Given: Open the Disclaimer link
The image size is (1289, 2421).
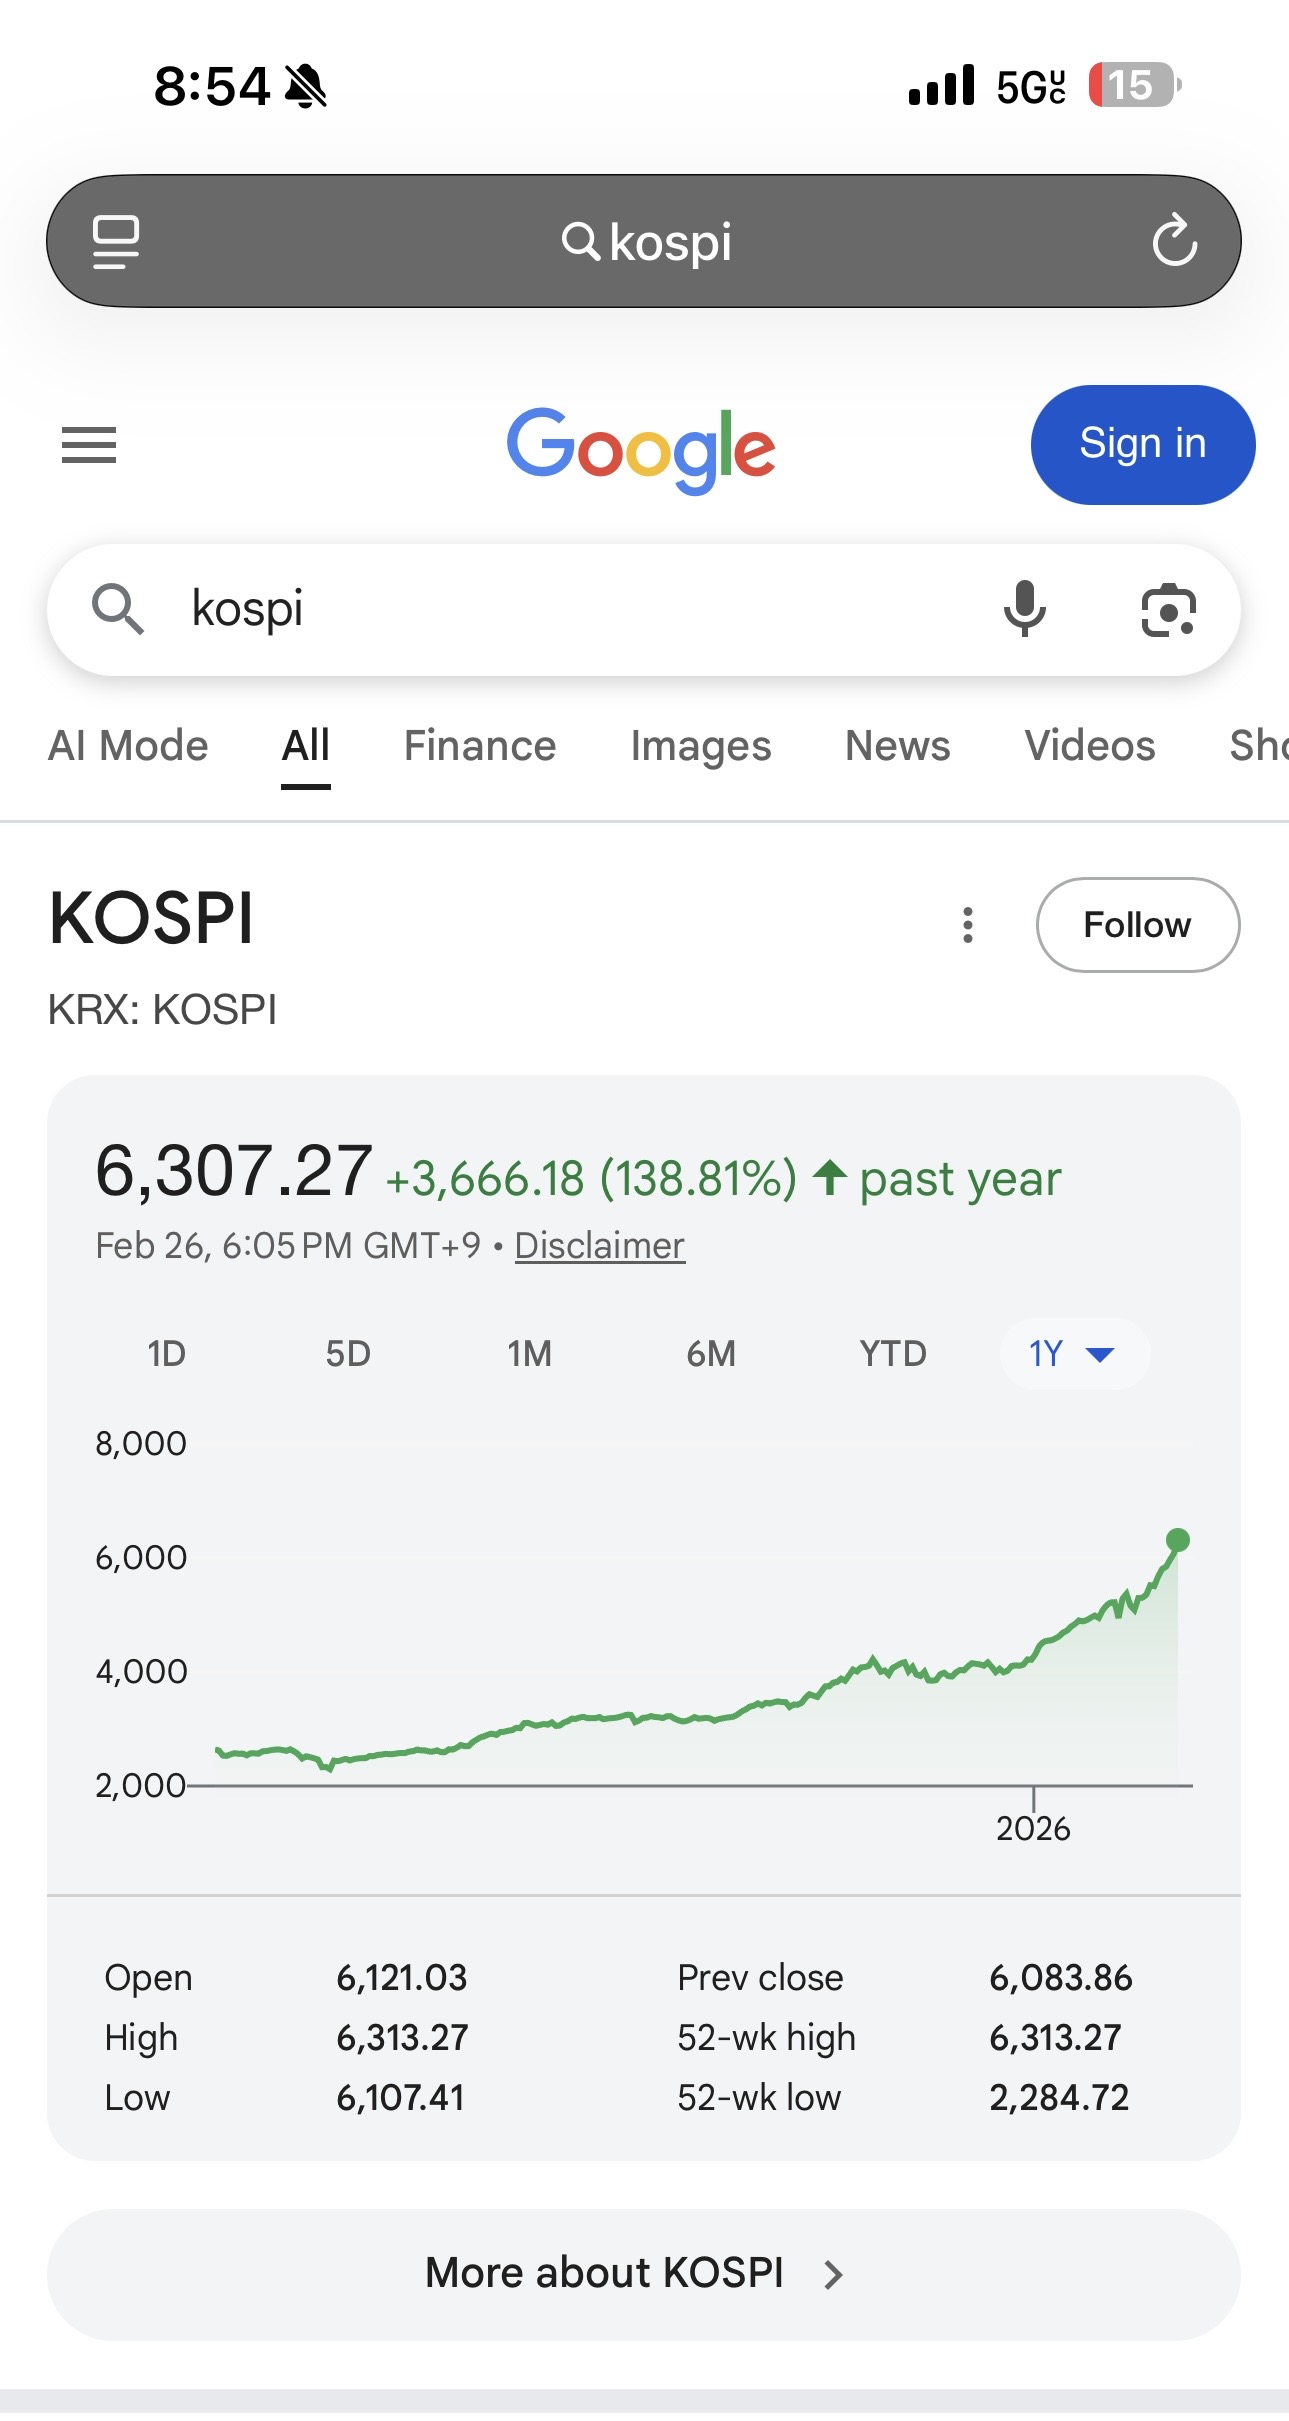Looking at the screenshot, I should (599, 1246).
